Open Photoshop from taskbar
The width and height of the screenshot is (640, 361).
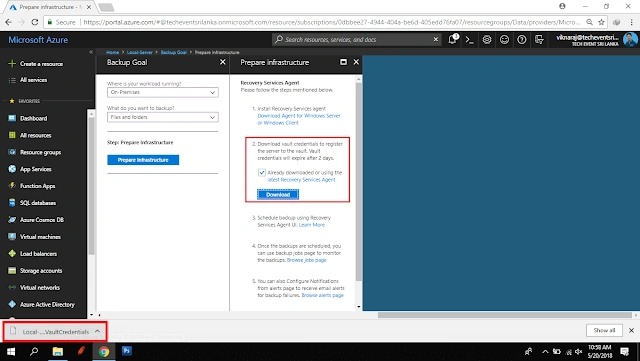[127, 351]
